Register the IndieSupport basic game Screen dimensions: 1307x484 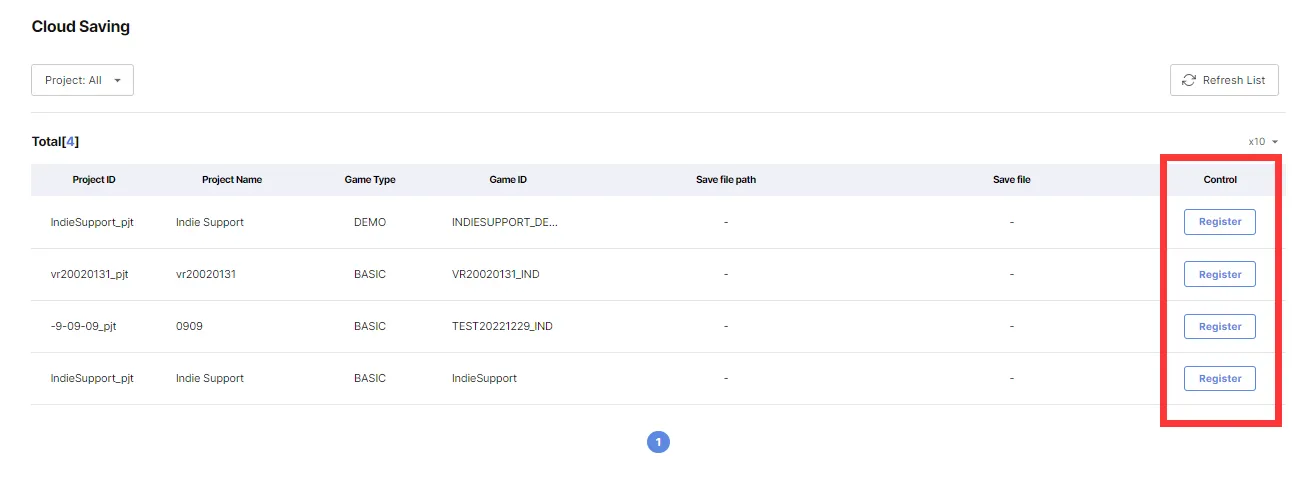tap(1219, 378)
